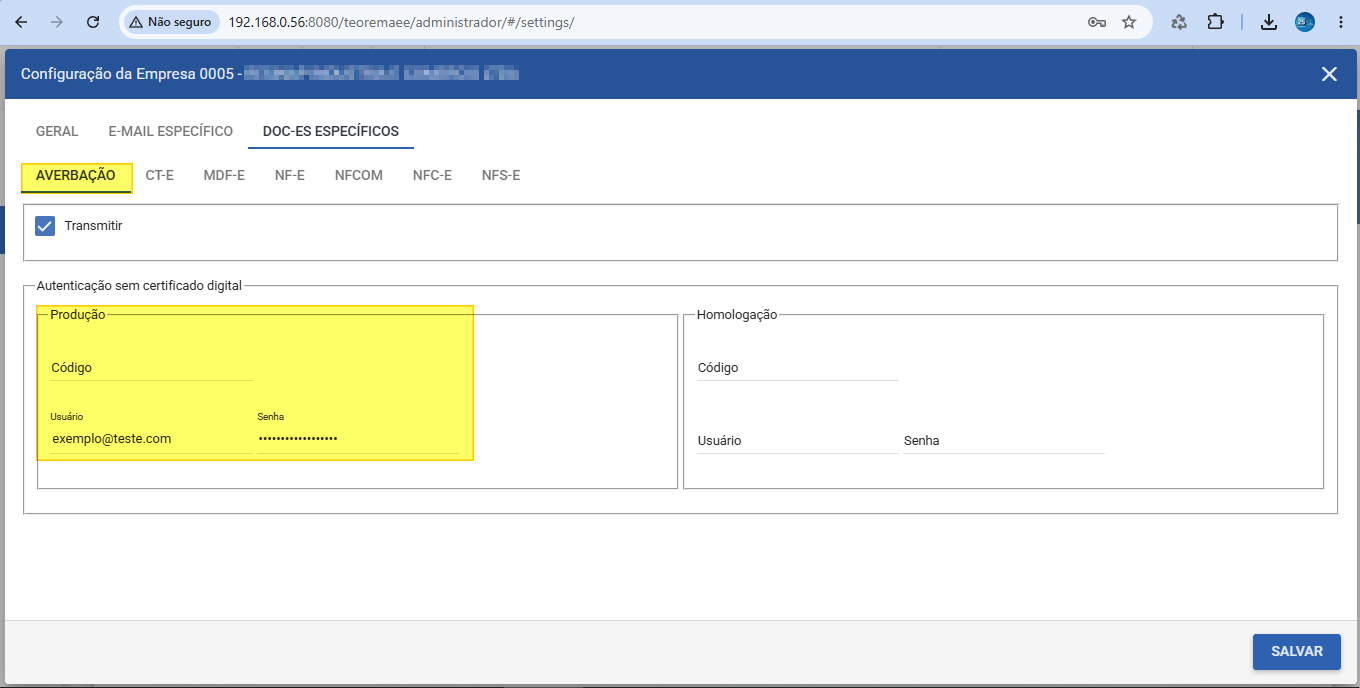Click the Produção Código field

[x=152, y=367]
